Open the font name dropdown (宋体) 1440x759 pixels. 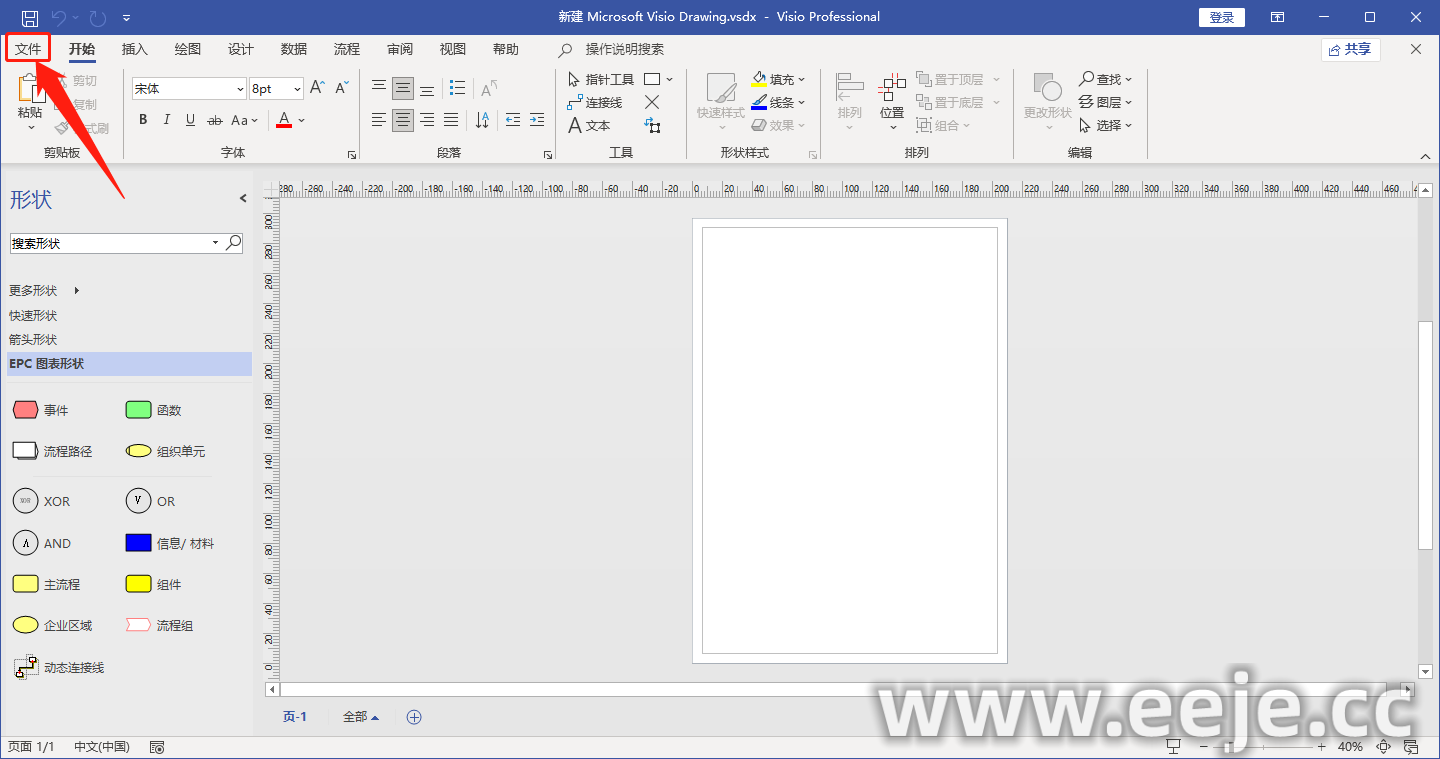[240, 89]
